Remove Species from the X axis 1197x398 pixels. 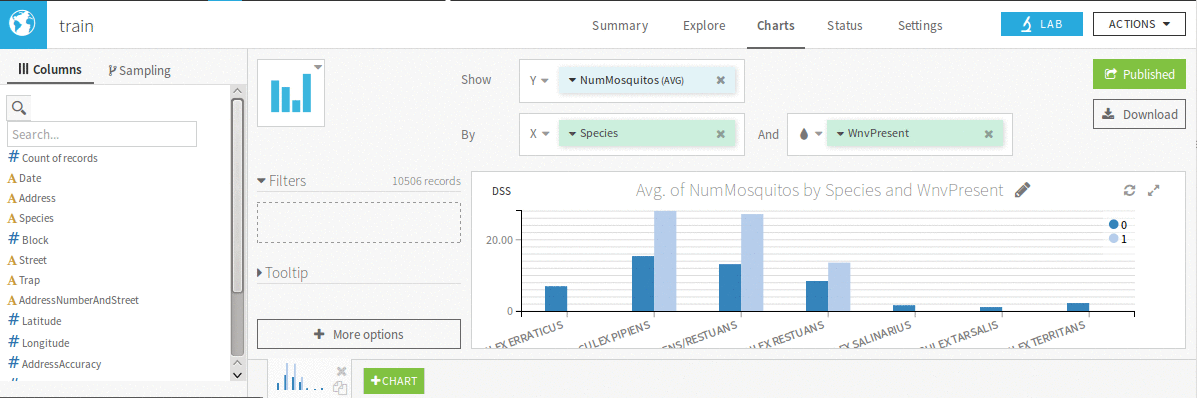tap(721, 134)
